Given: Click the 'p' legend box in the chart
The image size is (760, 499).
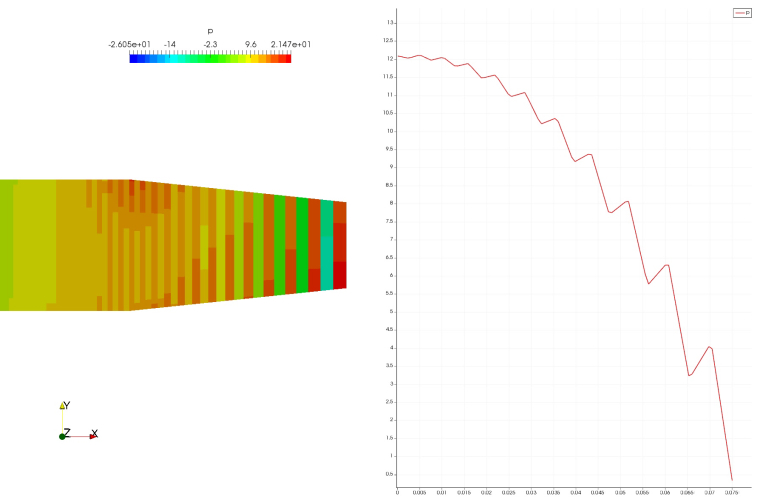Looking at the screenshot, I should click(x=742, y=13).
